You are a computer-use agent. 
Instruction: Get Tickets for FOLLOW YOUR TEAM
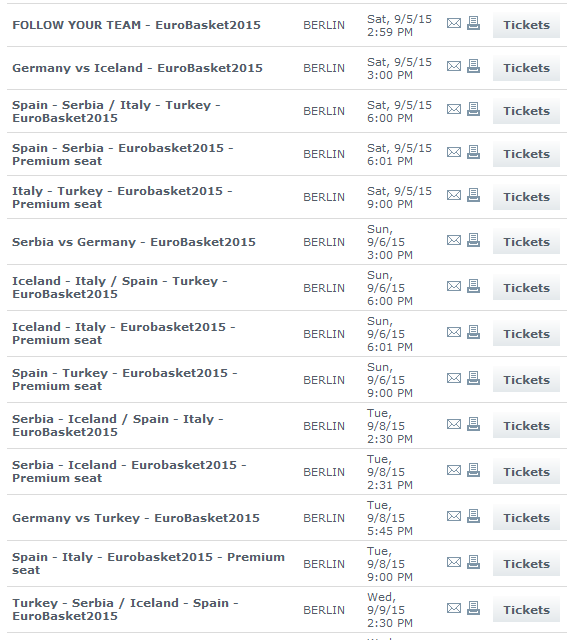point(526,25)
